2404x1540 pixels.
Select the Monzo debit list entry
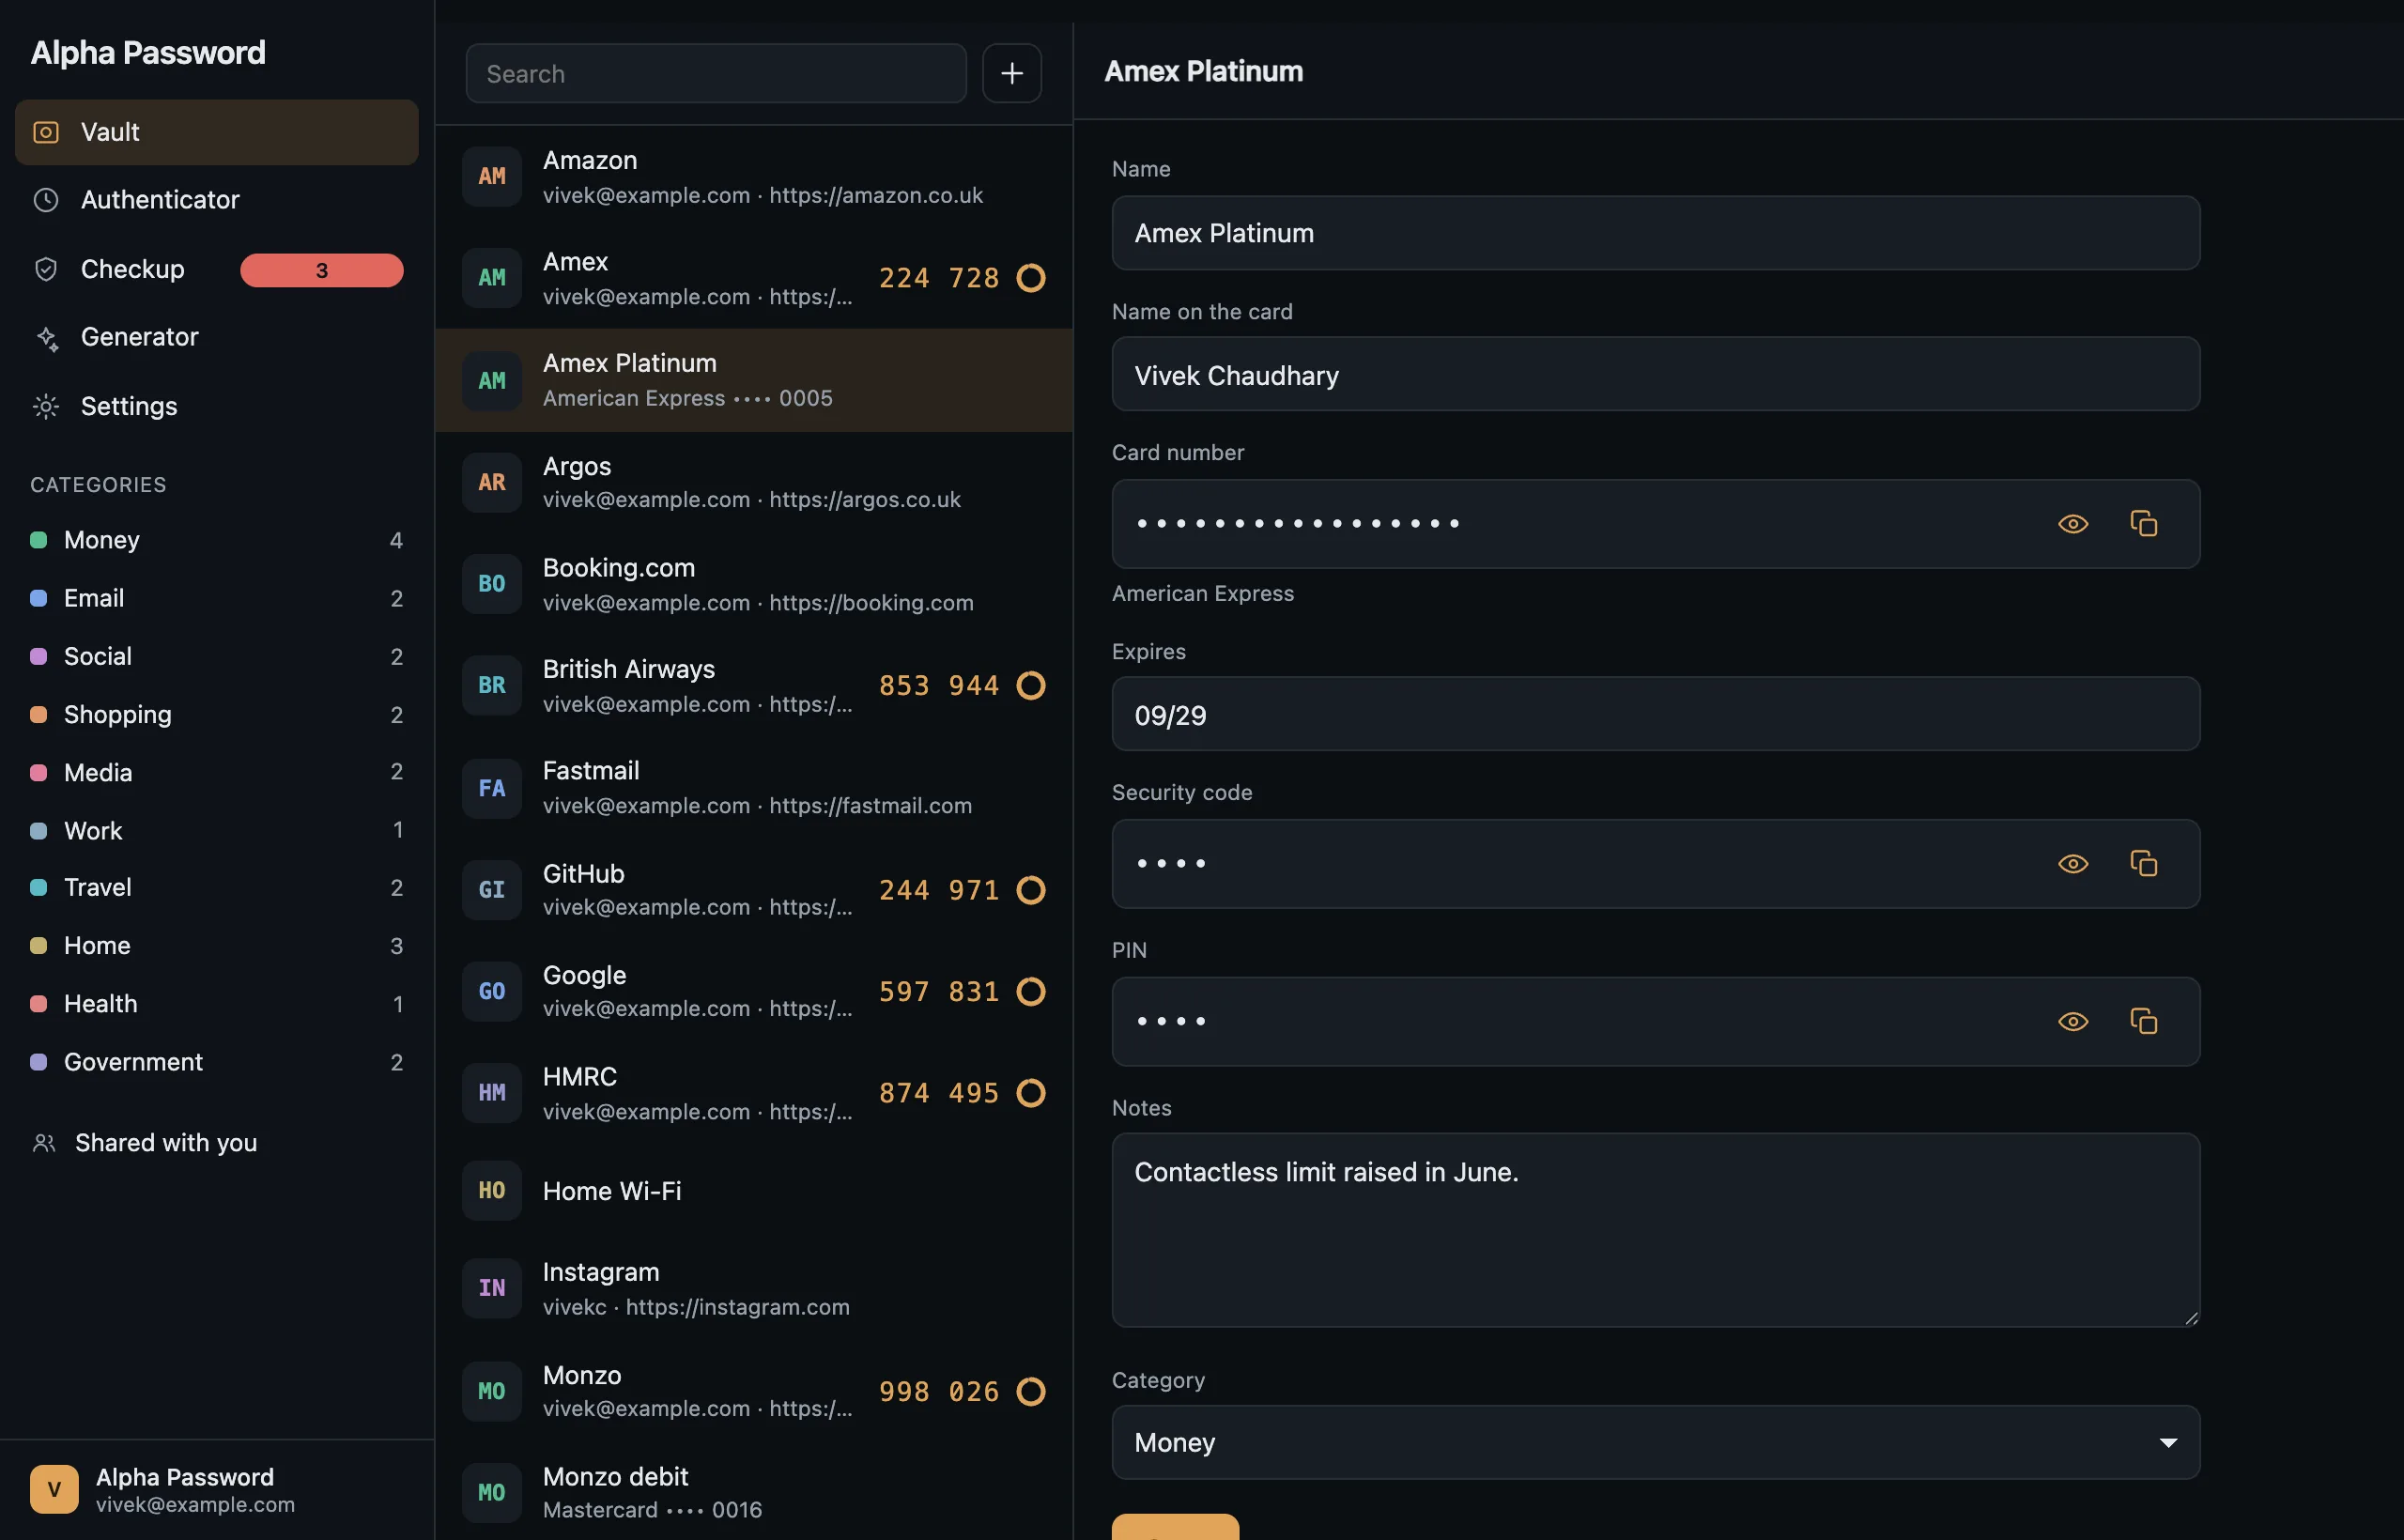point(754,1492)
